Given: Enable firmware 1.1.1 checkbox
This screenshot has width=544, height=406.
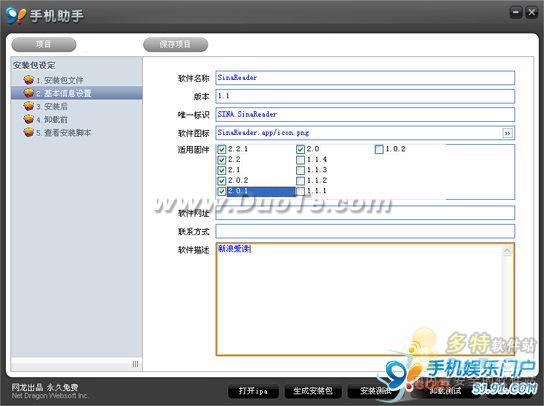Looking at the screenshot, I should (300, 191).
